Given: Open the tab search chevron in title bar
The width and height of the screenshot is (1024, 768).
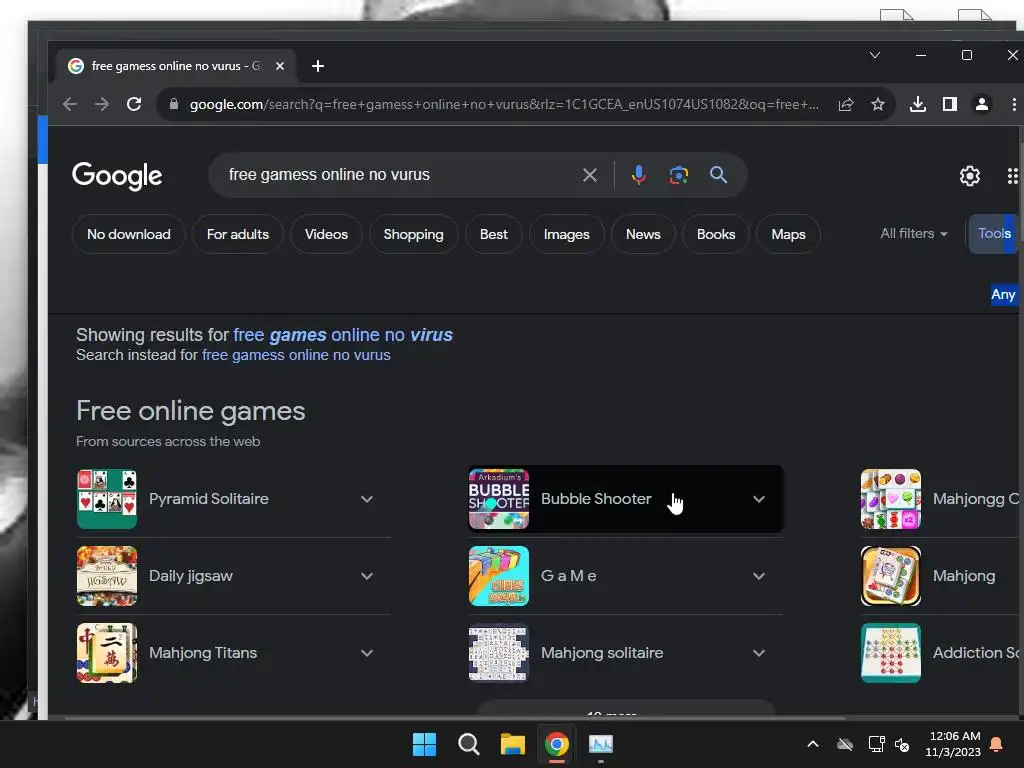Looking at the screenshot, I should (875, 56).
